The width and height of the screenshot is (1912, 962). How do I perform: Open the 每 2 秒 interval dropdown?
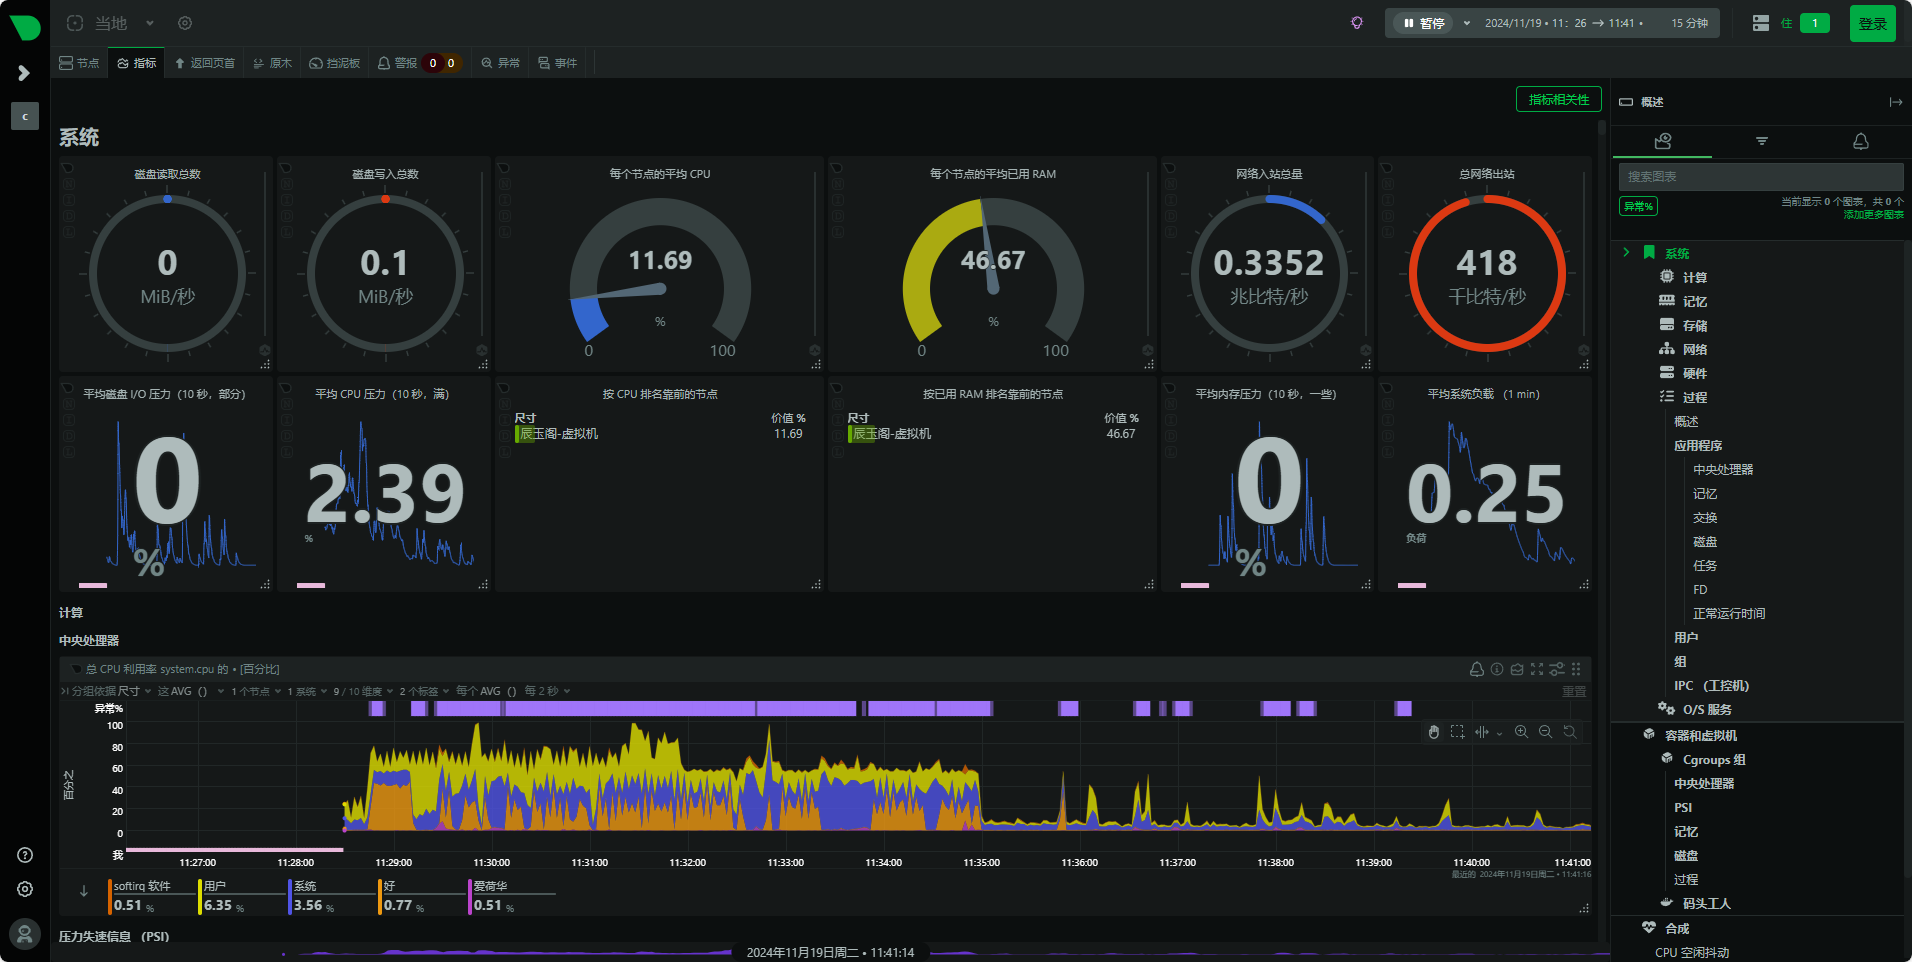click(547, 691)
